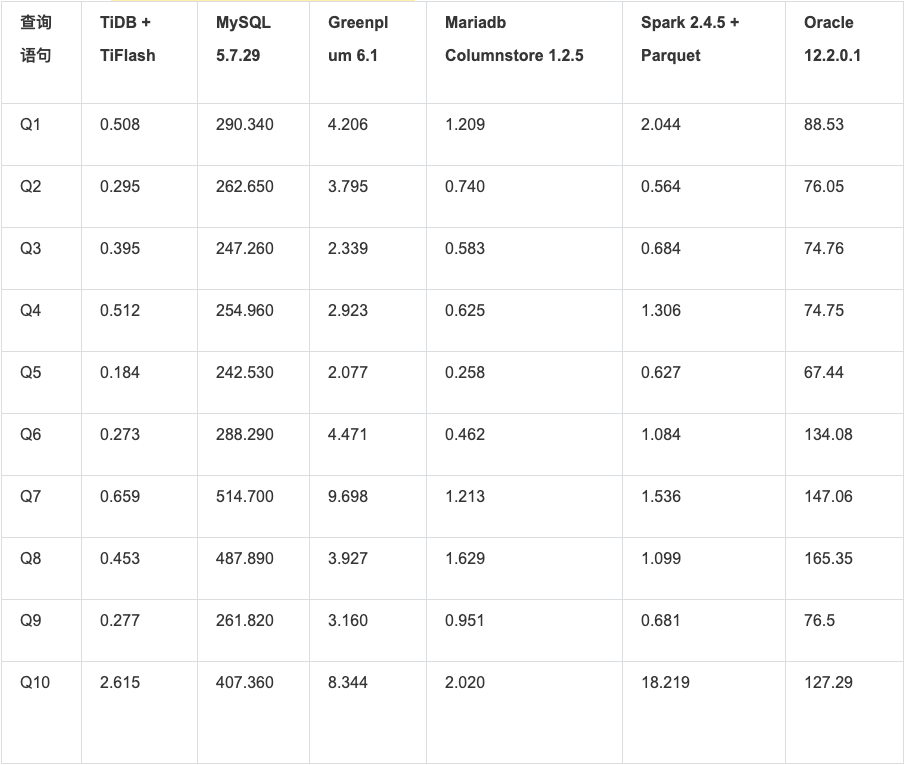The height and width of the screenshot is (765, 905).
Task: Select the Q10 row label
Action: coord(35,683)
